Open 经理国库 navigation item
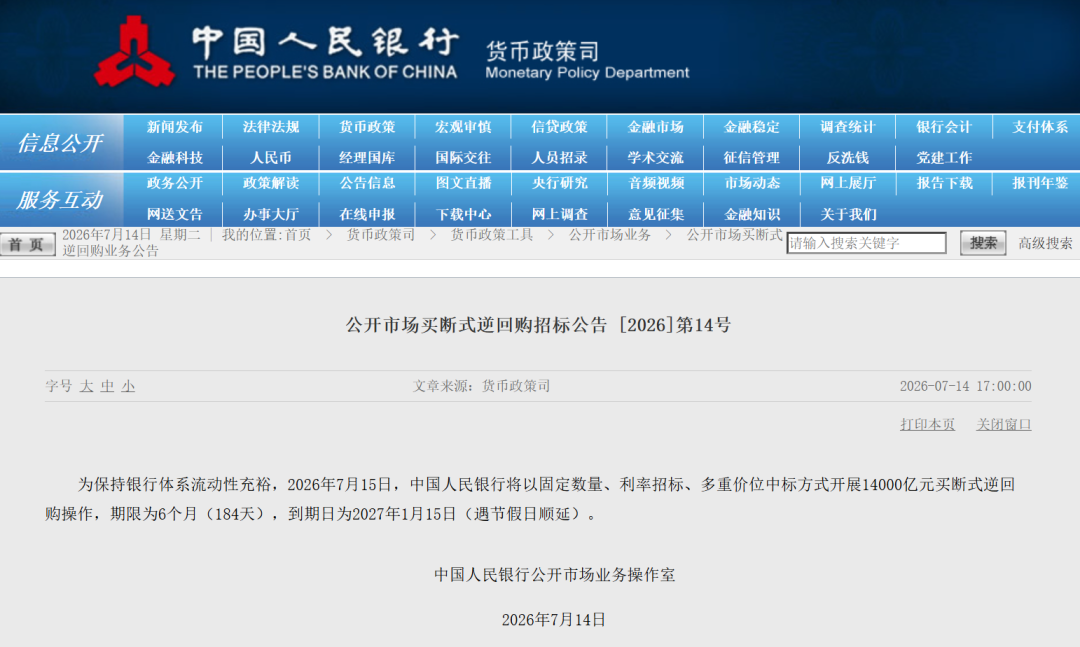This screenshot has height=647, width=1080. 367,158
